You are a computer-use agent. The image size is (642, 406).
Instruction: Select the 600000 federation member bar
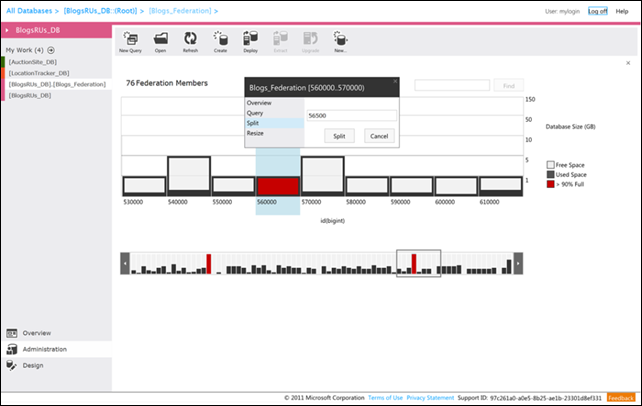tap(456, 186)
